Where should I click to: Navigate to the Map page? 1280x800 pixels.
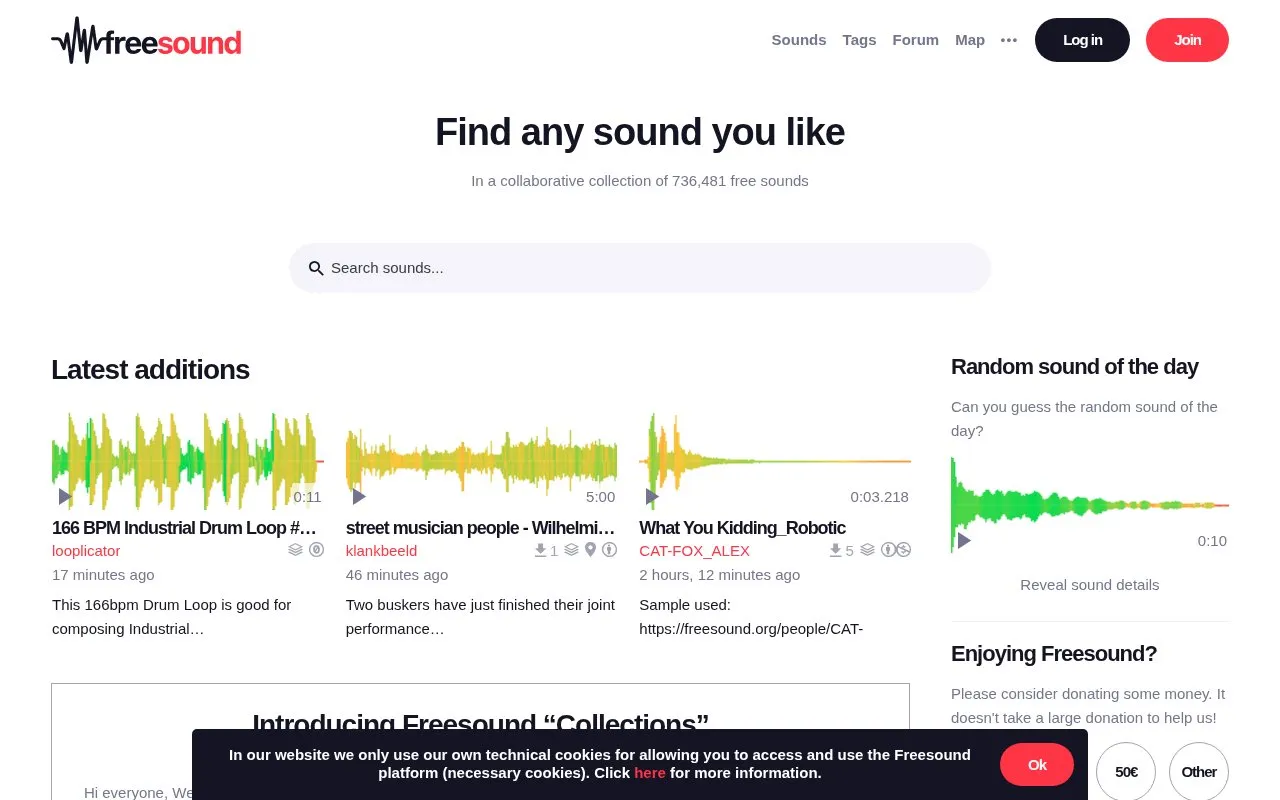click(x=970, y=40)
